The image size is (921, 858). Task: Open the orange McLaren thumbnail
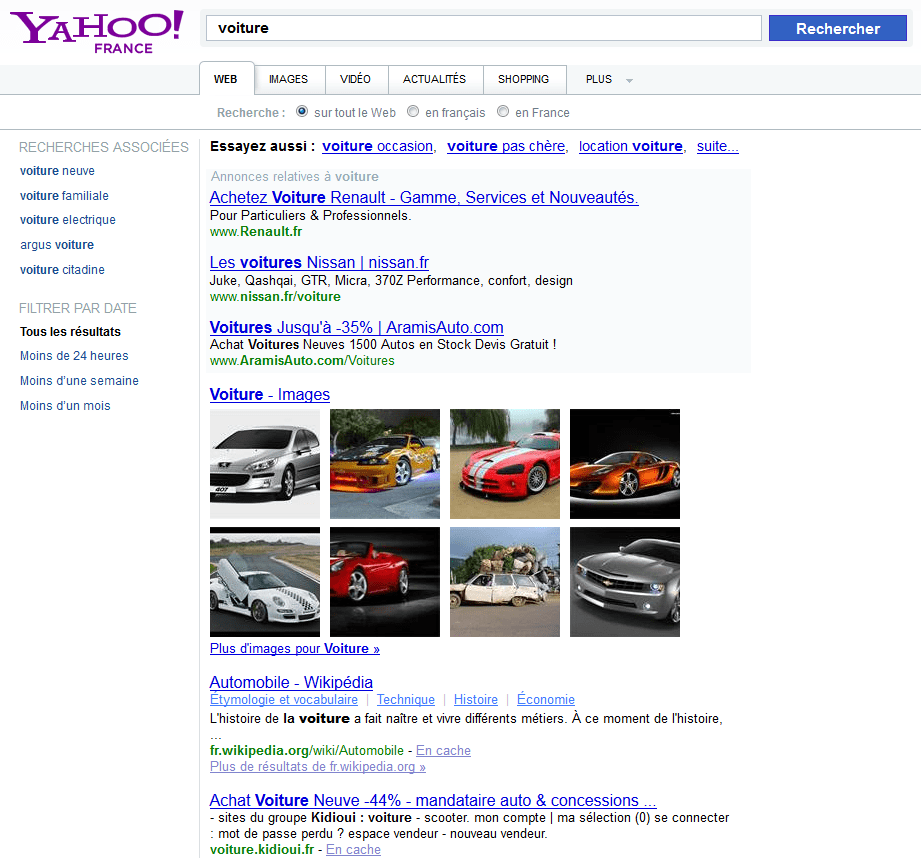[625, 464]
